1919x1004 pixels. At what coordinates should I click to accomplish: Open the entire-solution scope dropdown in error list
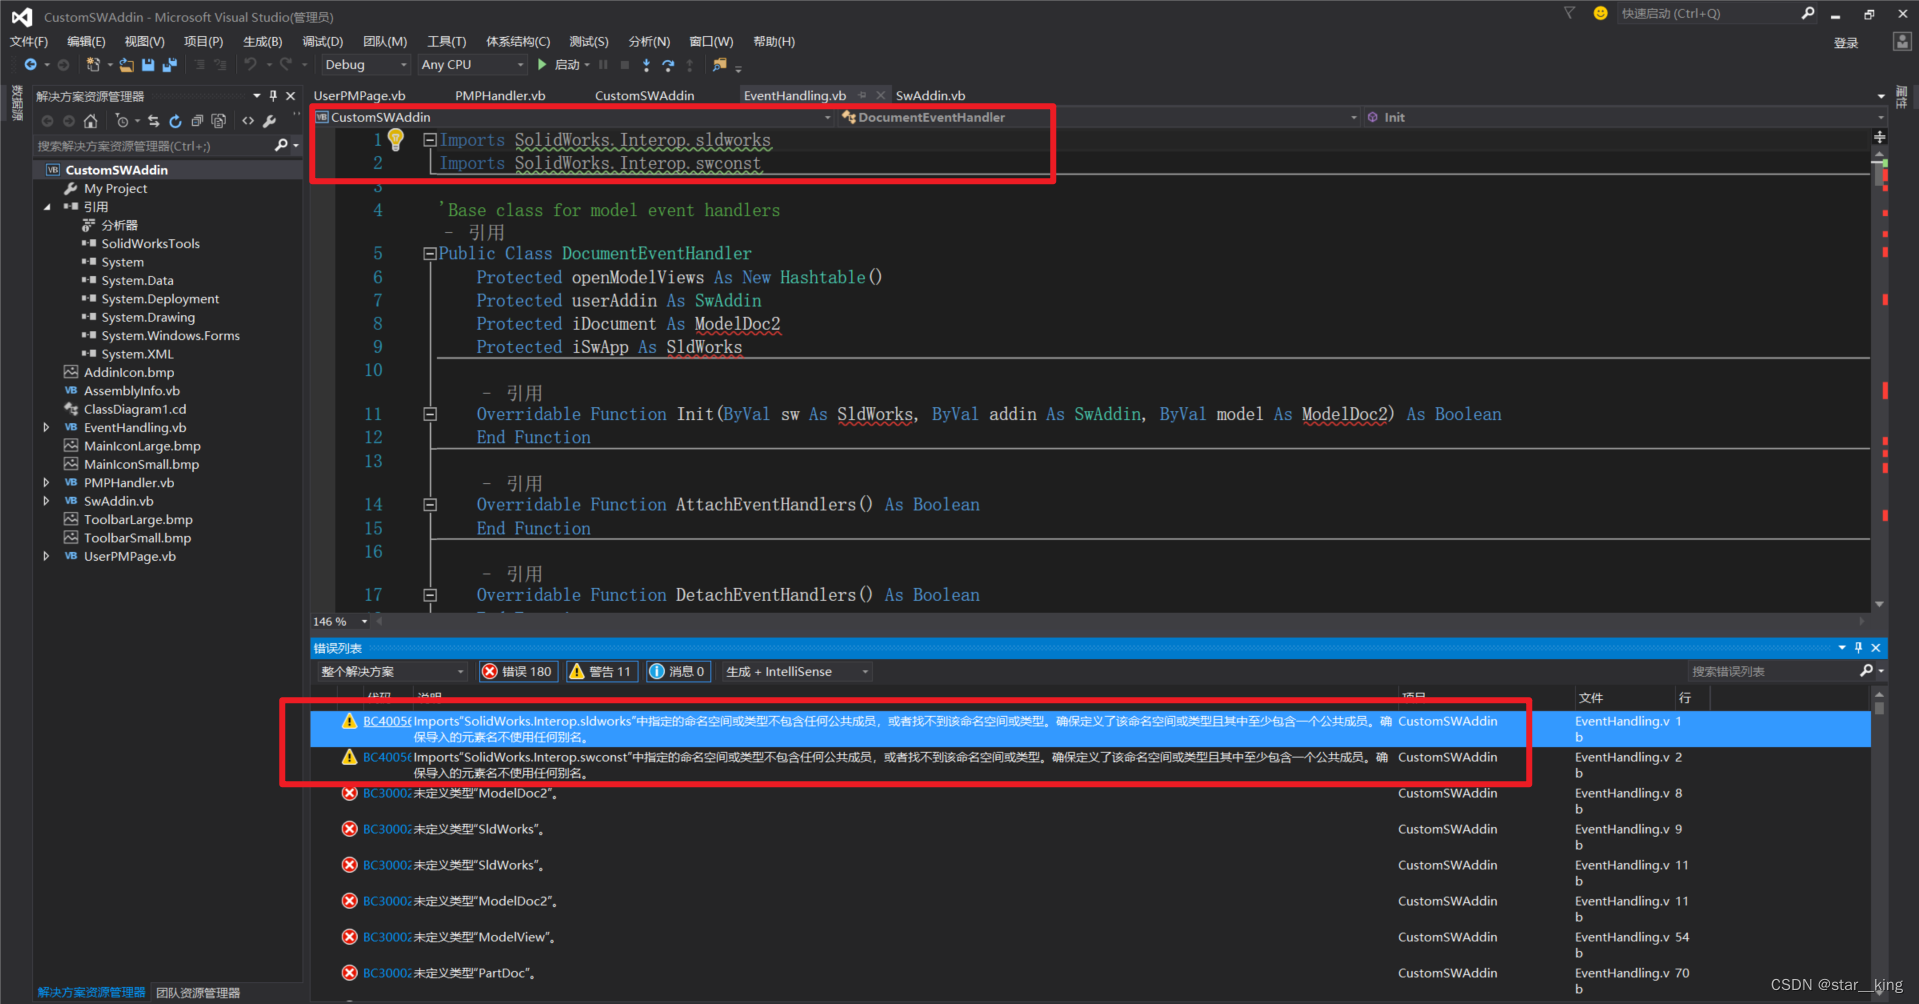pyautogui.click(x=392, y=671)
